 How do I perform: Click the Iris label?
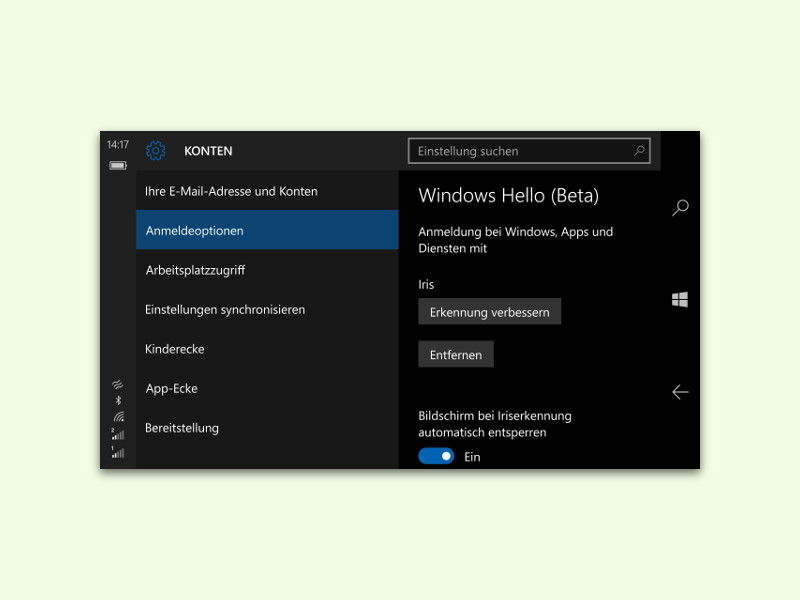click(426, 284)
